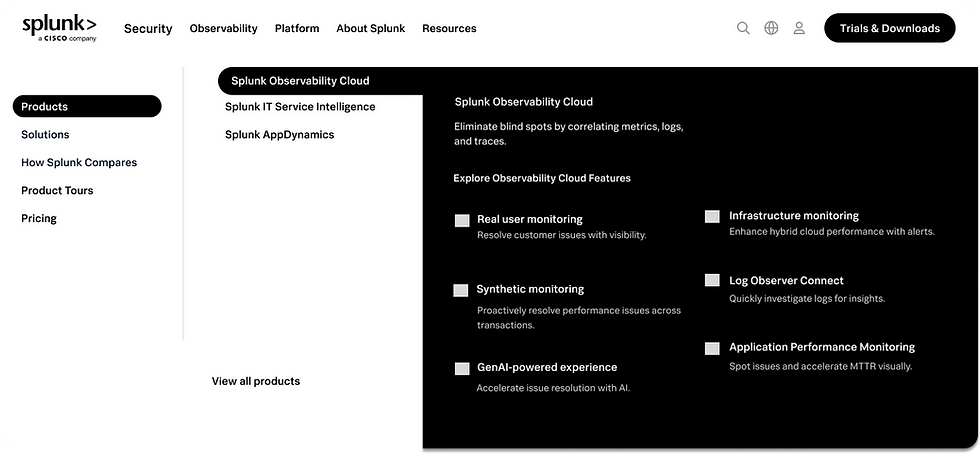Viewport: 980px width, 454px height.
Task: Open the Platform dropdown menu
Action: [297, 29]
